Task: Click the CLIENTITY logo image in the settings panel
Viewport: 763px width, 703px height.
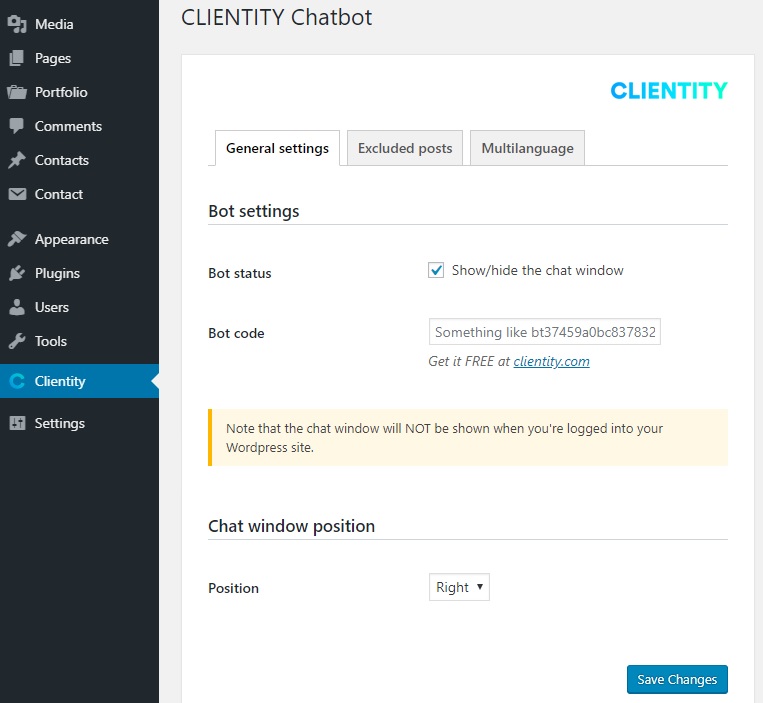Action: 669,90
